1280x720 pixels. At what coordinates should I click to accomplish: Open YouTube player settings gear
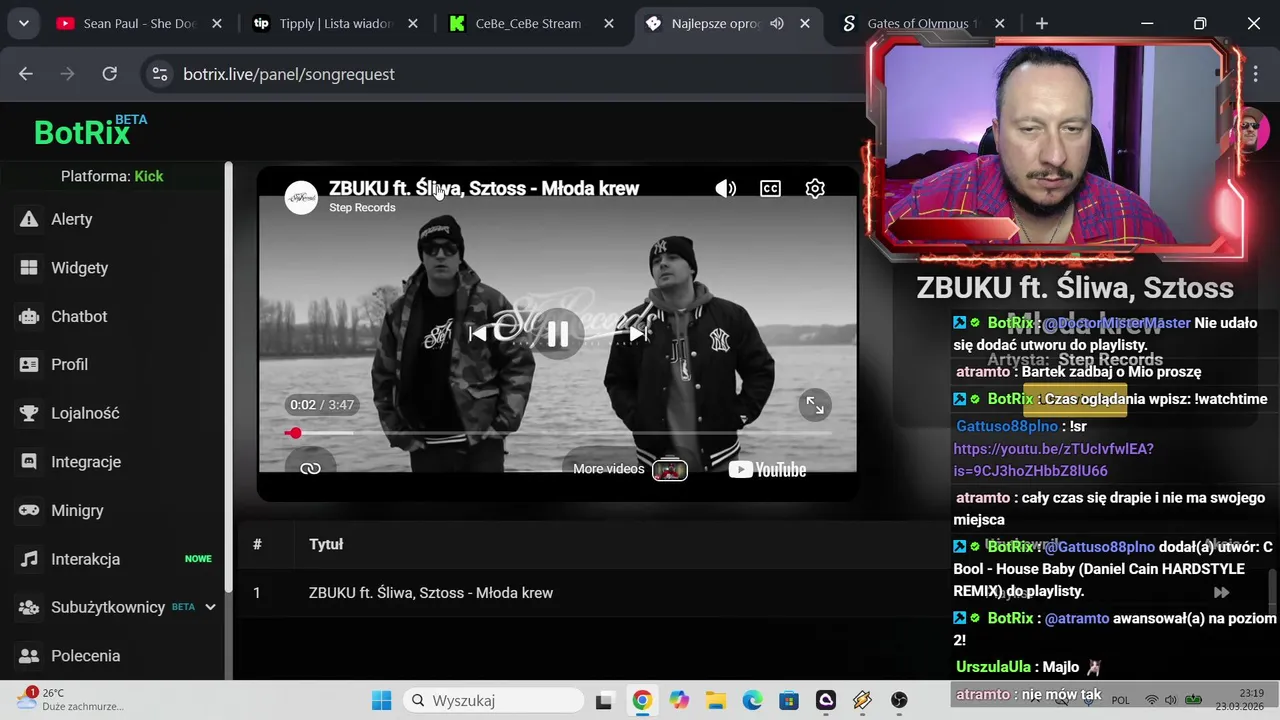(815, 188)
